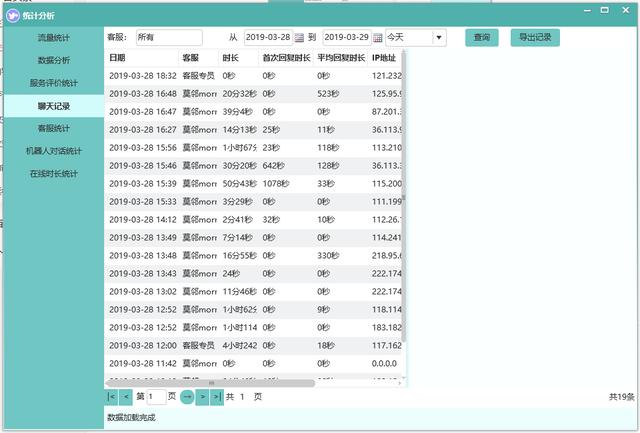The height and width of the screenshot is (433, 640).
Task: Select the row dated 2019-03-28 11:42
Action: point(253,363)
